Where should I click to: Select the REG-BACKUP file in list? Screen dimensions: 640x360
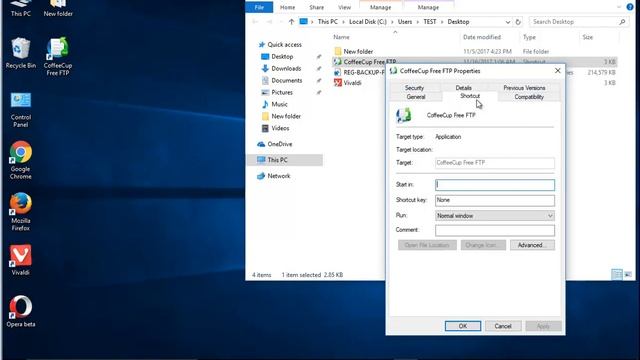click(x=359, y=72)
